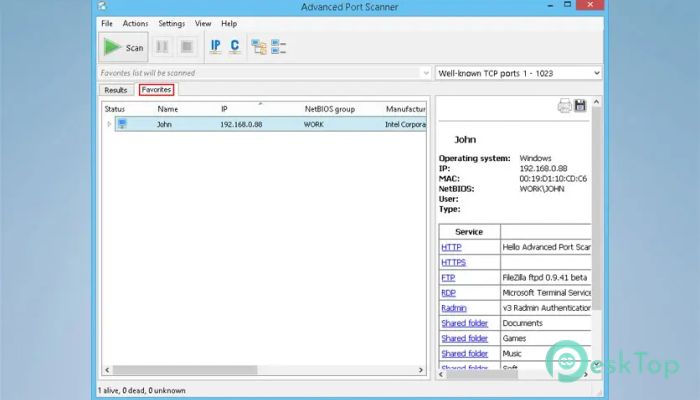Open the FTP service link
Screen dimensions: 700x400
[x=448, y=278]
